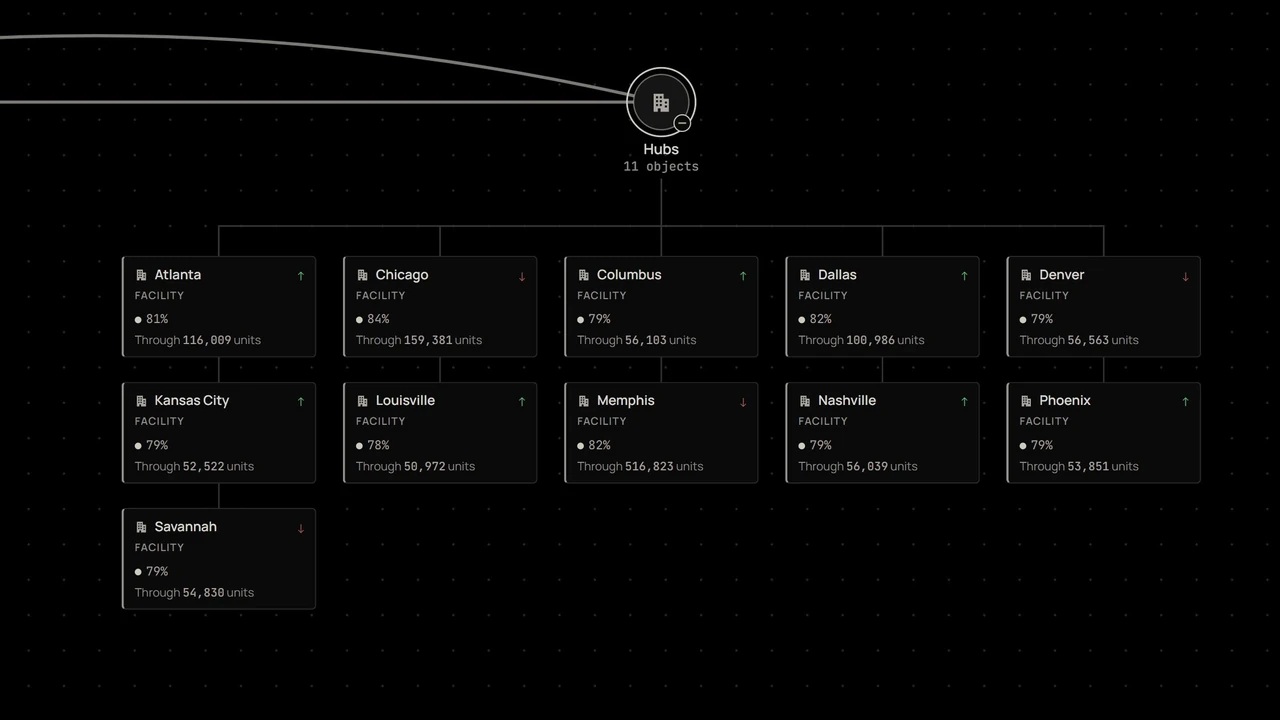
Task: Select the Memphis facility name
Action: click(626, 401)
